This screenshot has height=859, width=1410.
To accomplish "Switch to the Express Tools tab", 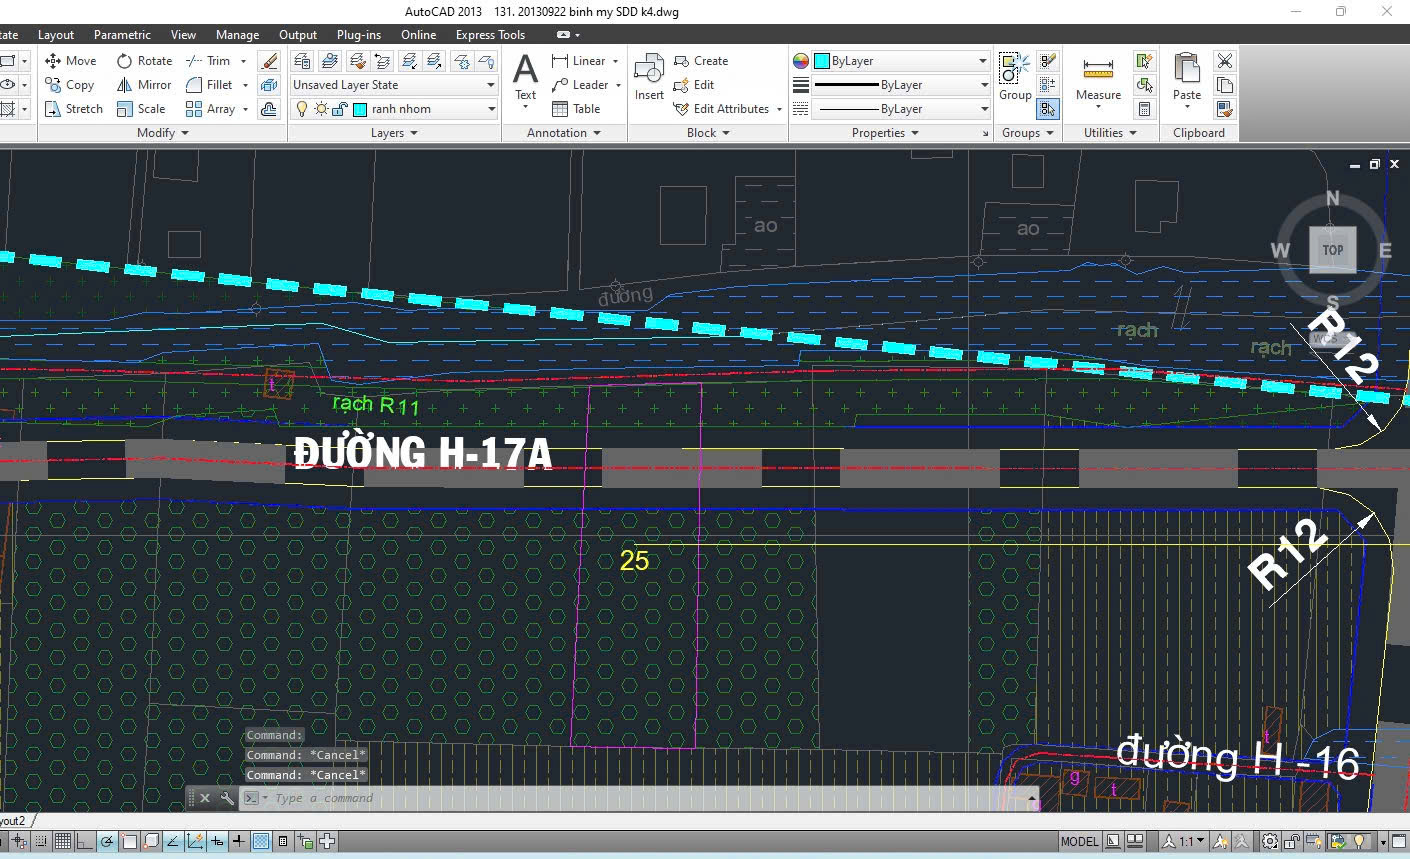I will coord(490,35).
